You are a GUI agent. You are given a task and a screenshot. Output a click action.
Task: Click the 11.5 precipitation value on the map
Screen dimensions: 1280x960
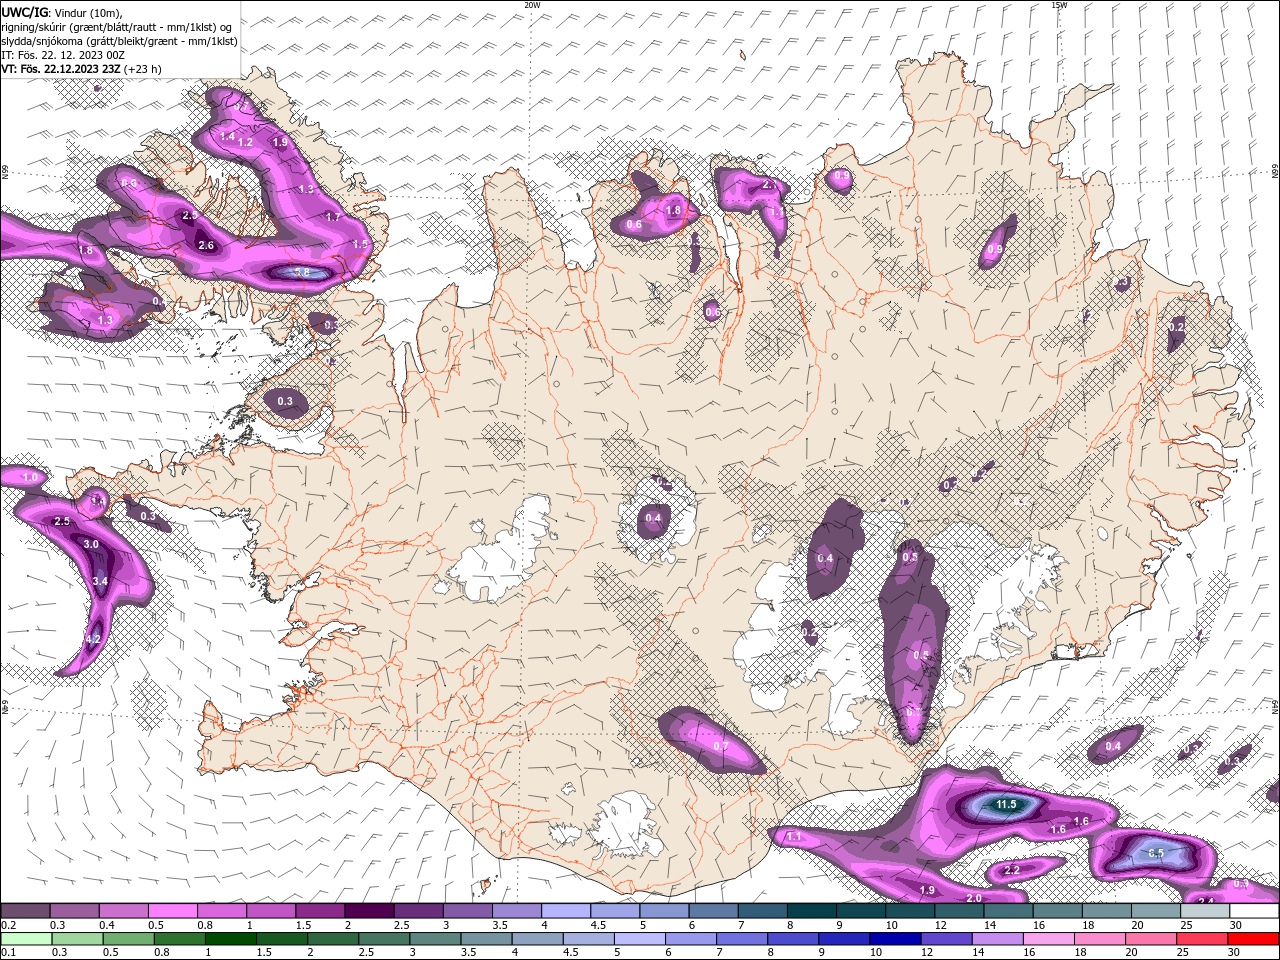[1005, 804]
